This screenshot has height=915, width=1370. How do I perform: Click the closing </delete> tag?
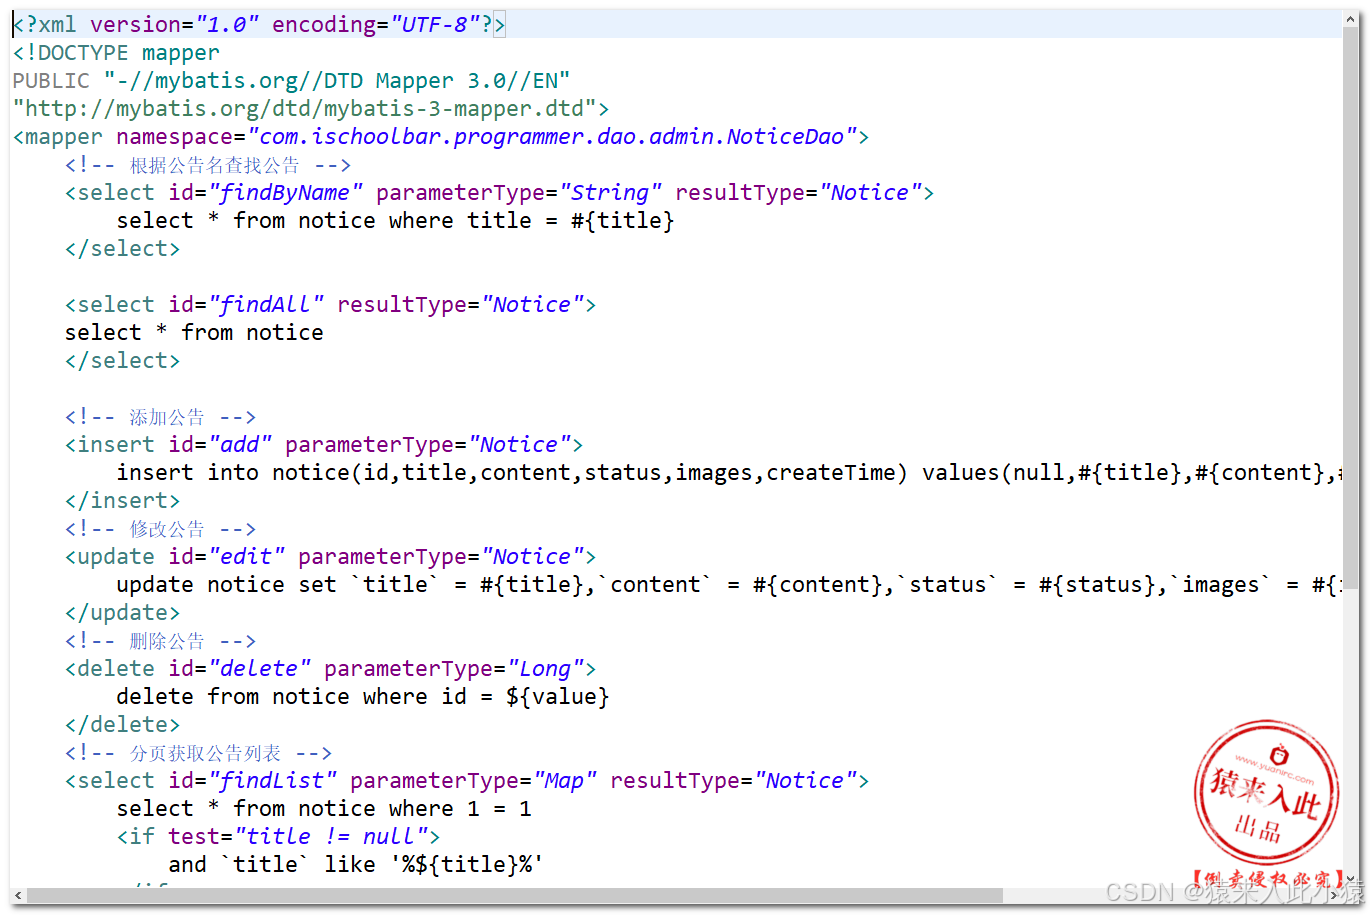click(122, 724)
